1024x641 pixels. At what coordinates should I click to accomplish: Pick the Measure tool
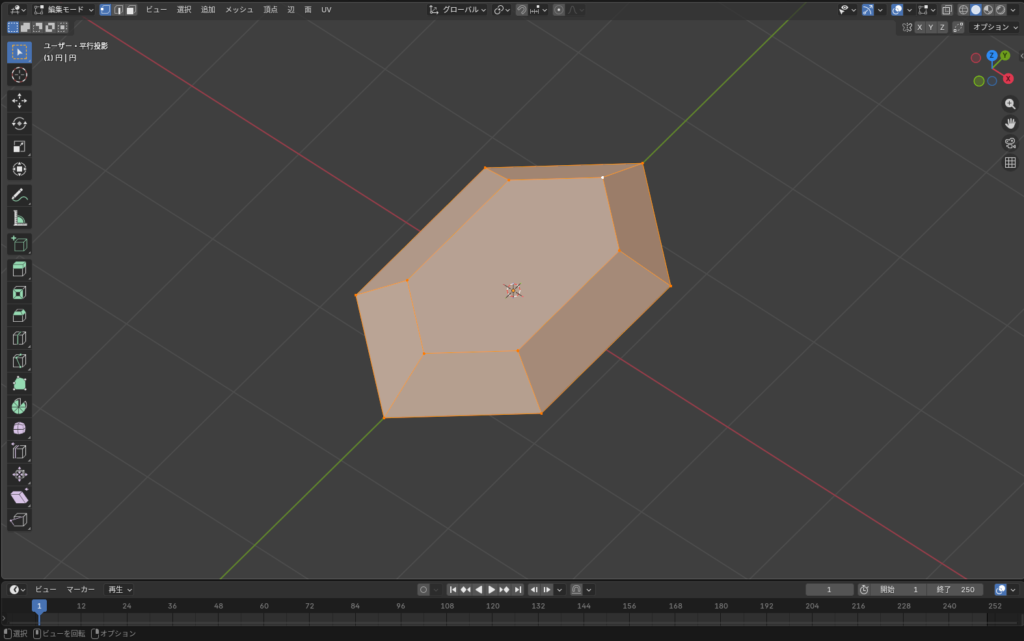point(19,218)
